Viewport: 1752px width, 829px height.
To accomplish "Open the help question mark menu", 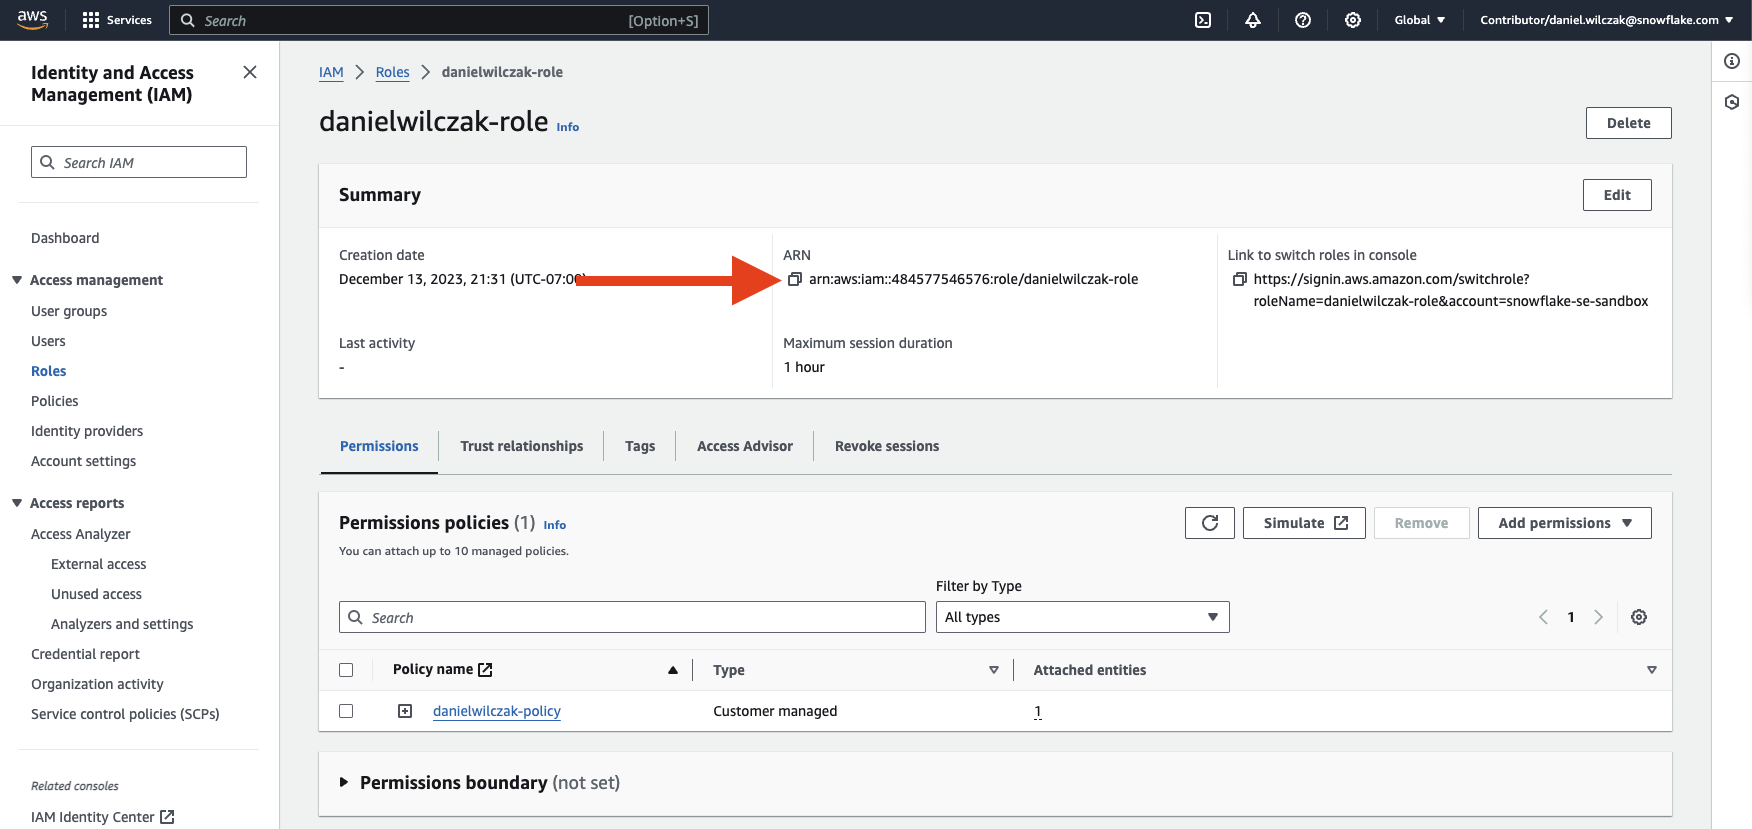I will [1303, 20].
